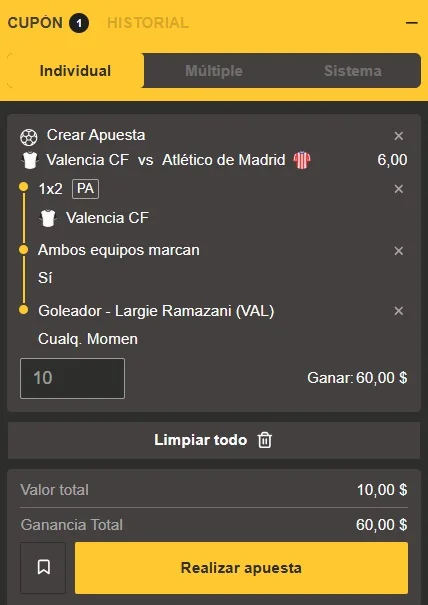Click the Limpiar todo button
428x605 pixels.
(214, 440)
